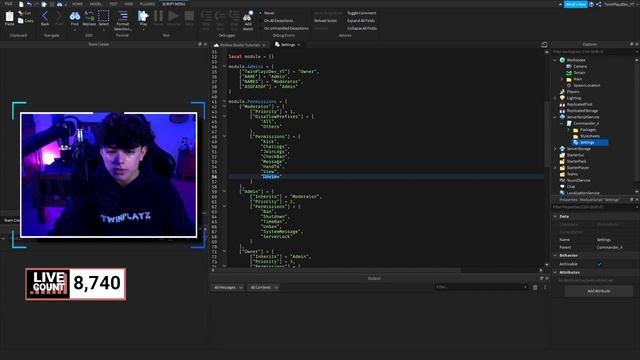The image size is (640, 360).
Task: Select Players service in Explorer
Action: [573, 92]
